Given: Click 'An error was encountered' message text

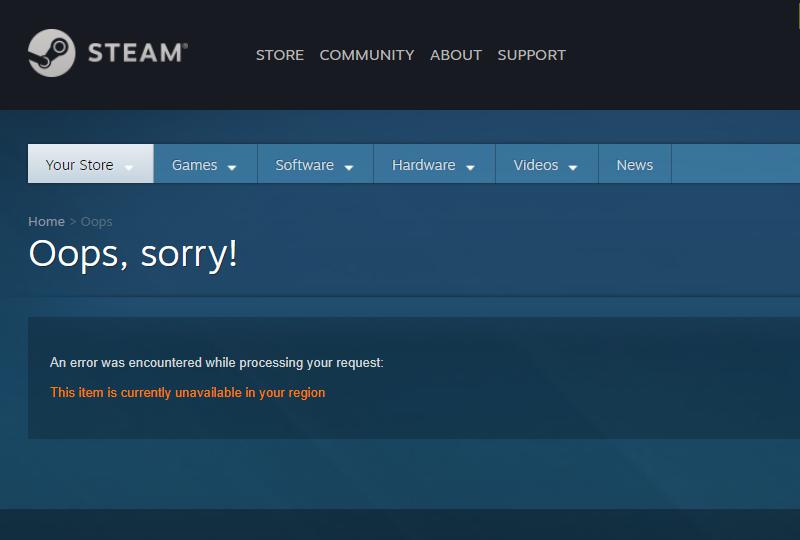Looking at the screenshot, I should [x=217, y=362].
